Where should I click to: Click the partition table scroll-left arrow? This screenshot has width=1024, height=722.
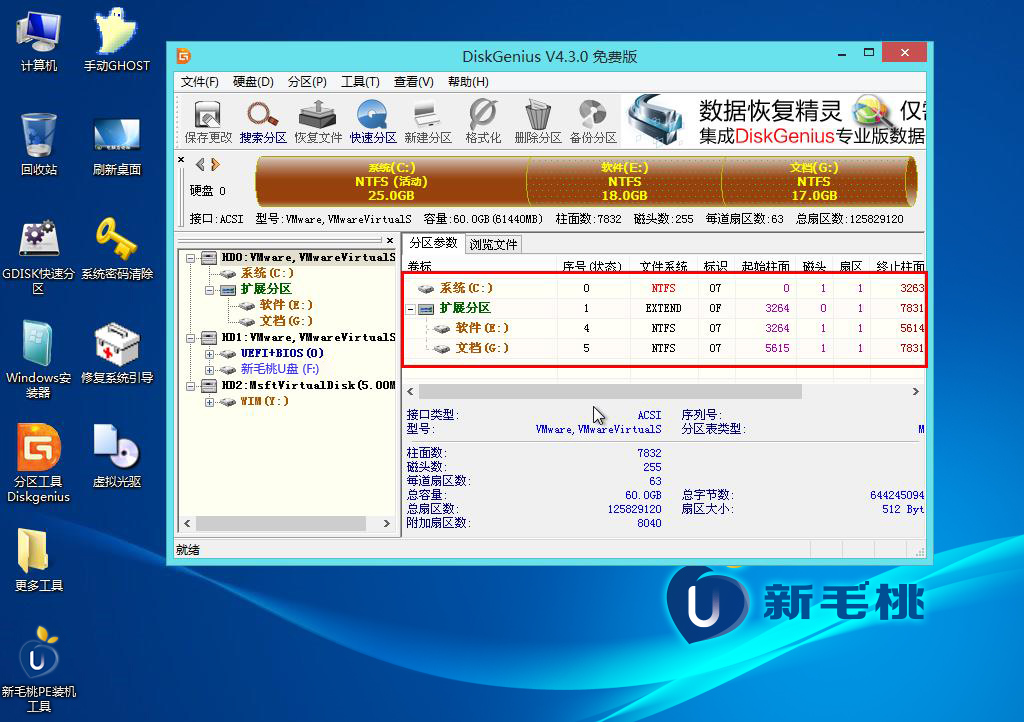(x=410, y=392)
